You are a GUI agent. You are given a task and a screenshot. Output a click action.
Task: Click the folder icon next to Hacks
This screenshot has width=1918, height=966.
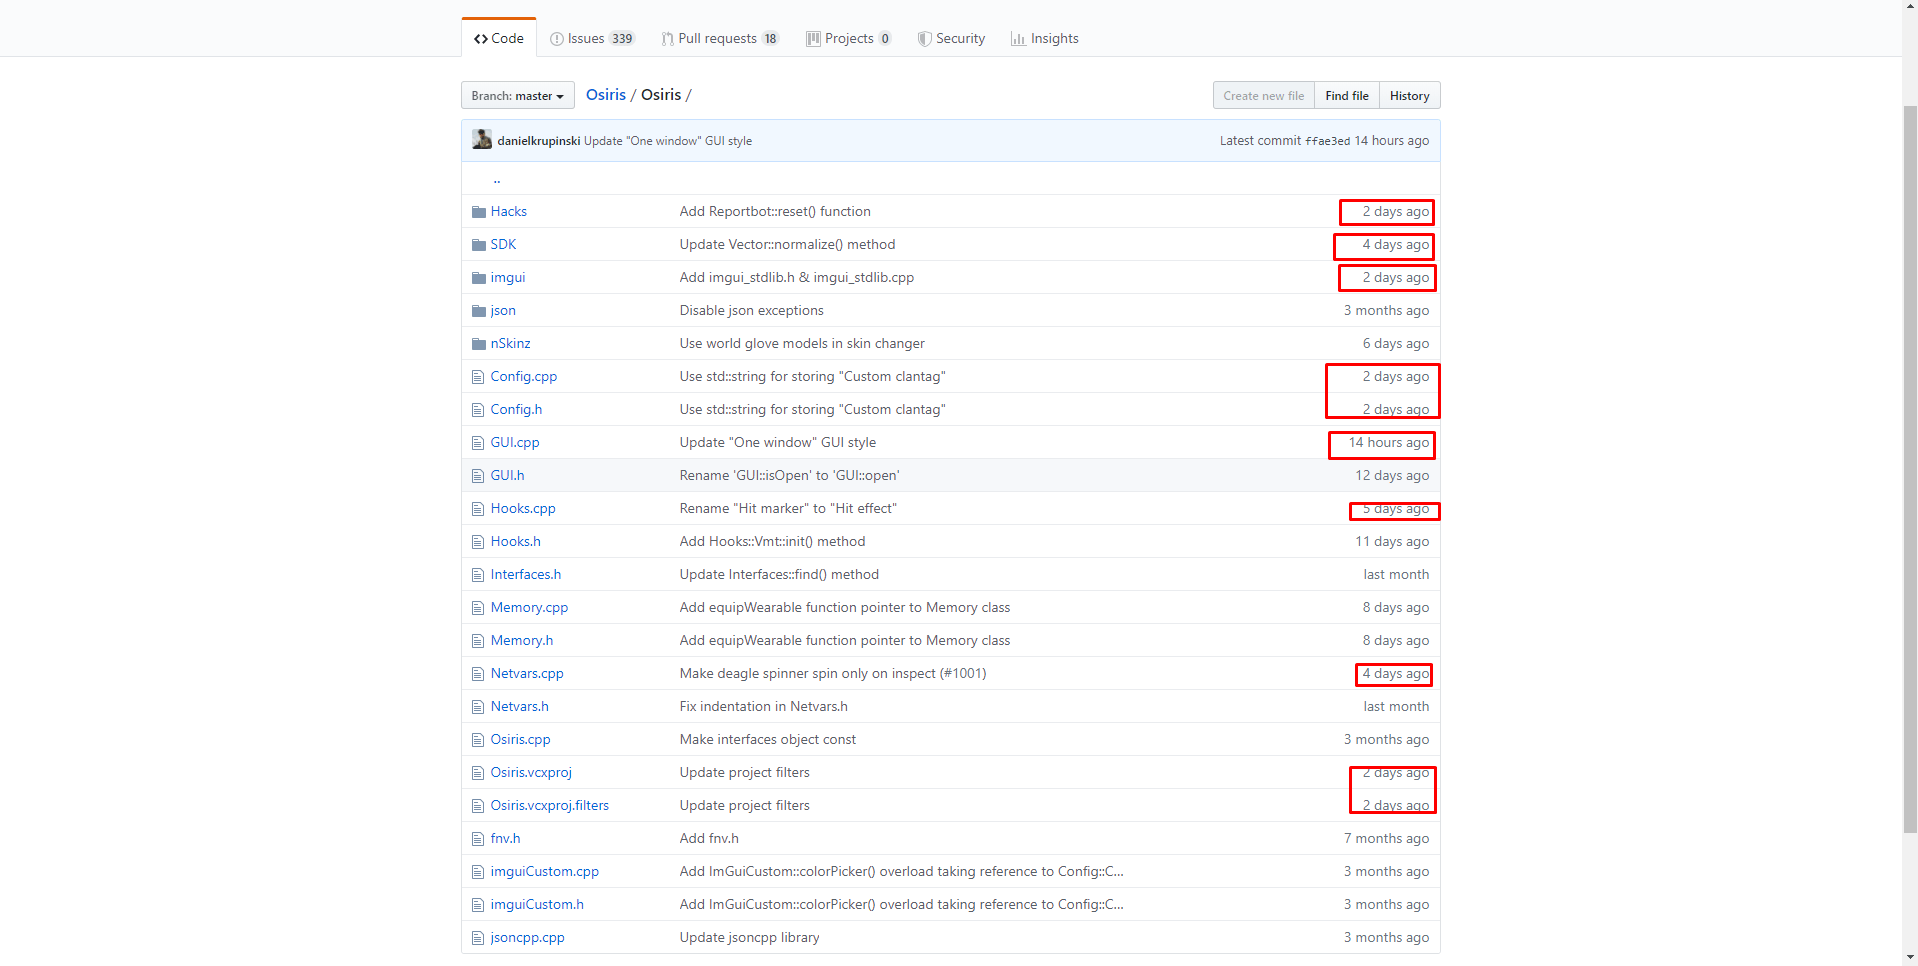(478, 212)
